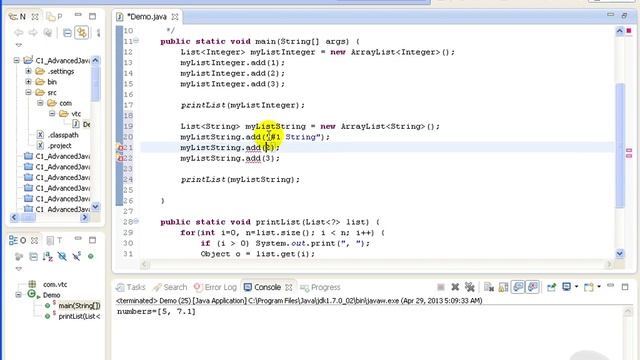Click the Display Selected Console icon
The height and width of the screenshot is (360, 640).
(x=566, y=287)
